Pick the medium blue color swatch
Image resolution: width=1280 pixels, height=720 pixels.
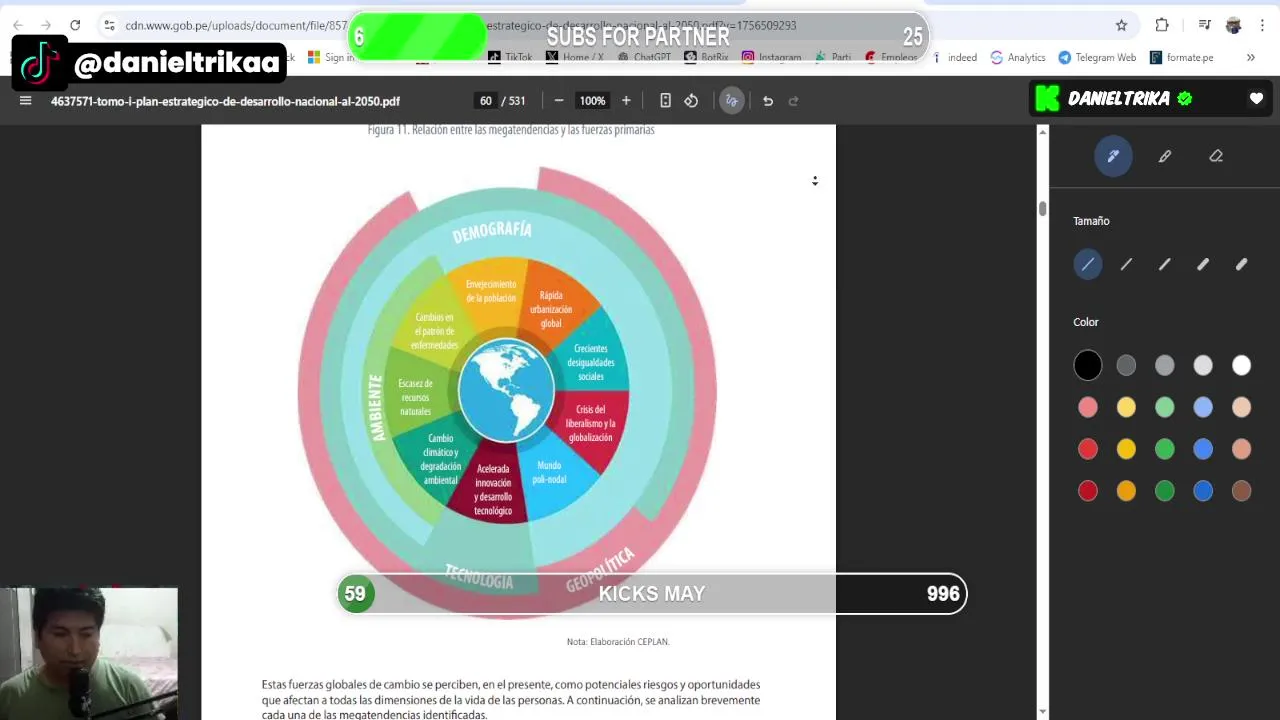pos(1203,449)
